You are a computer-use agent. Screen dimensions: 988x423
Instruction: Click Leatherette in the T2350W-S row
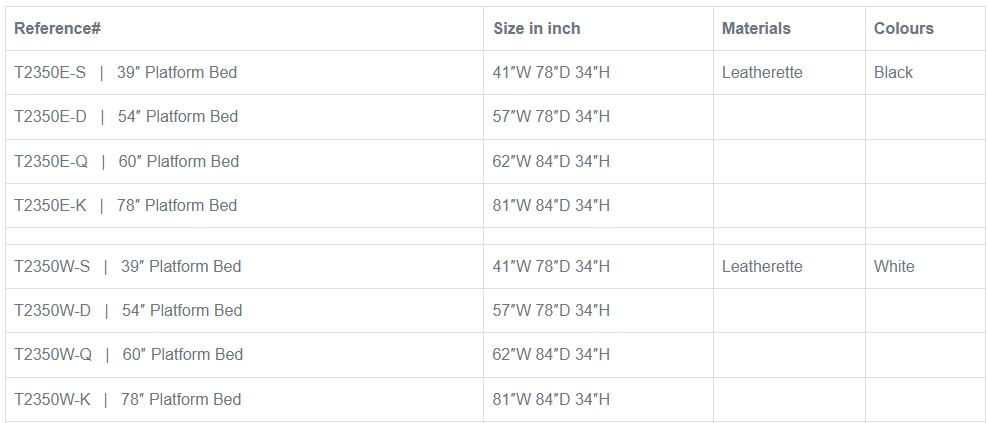point(762,266)
